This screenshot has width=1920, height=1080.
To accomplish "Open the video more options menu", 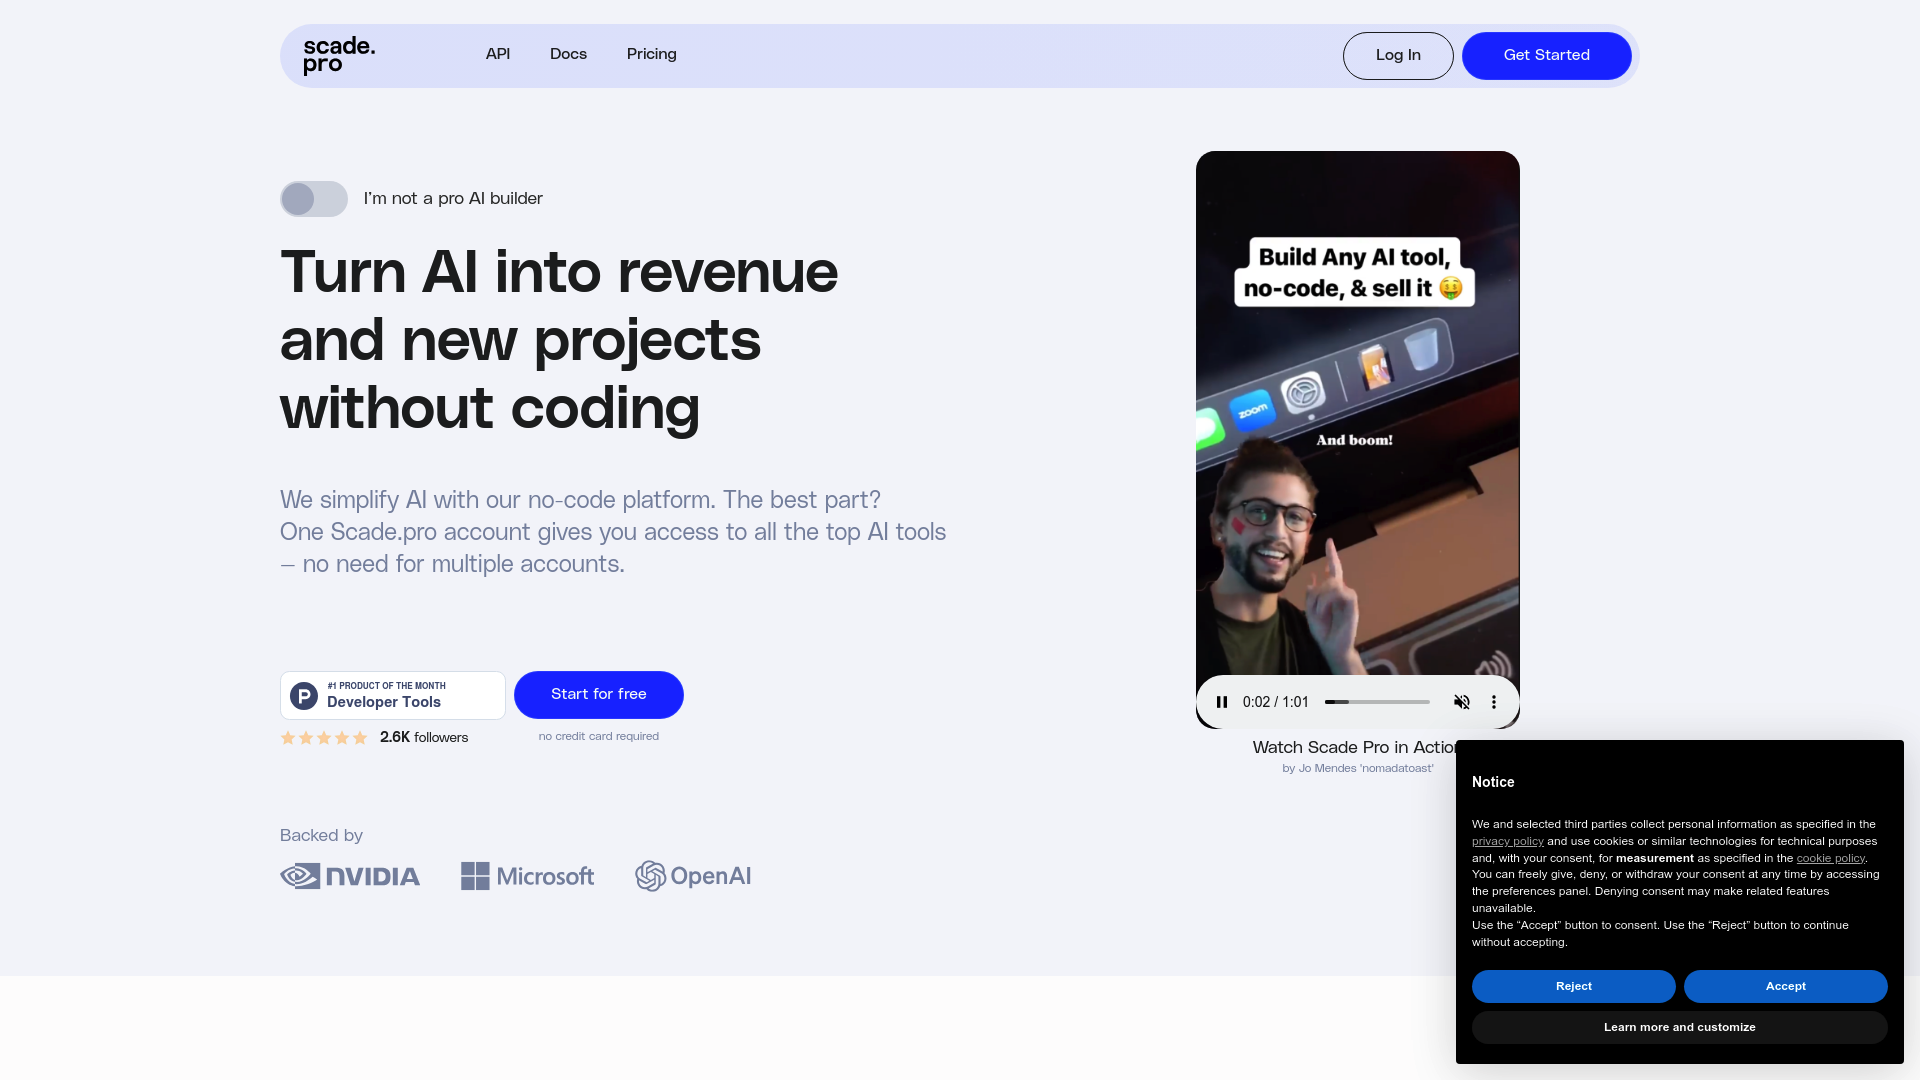I will point(1494,702).
